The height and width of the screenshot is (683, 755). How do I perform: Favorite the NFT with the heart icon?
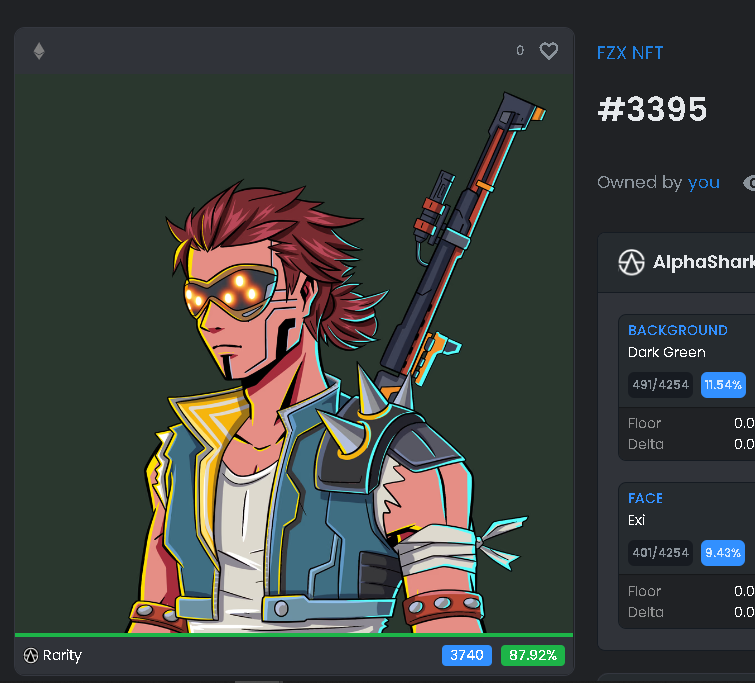(x=548, y=51)
